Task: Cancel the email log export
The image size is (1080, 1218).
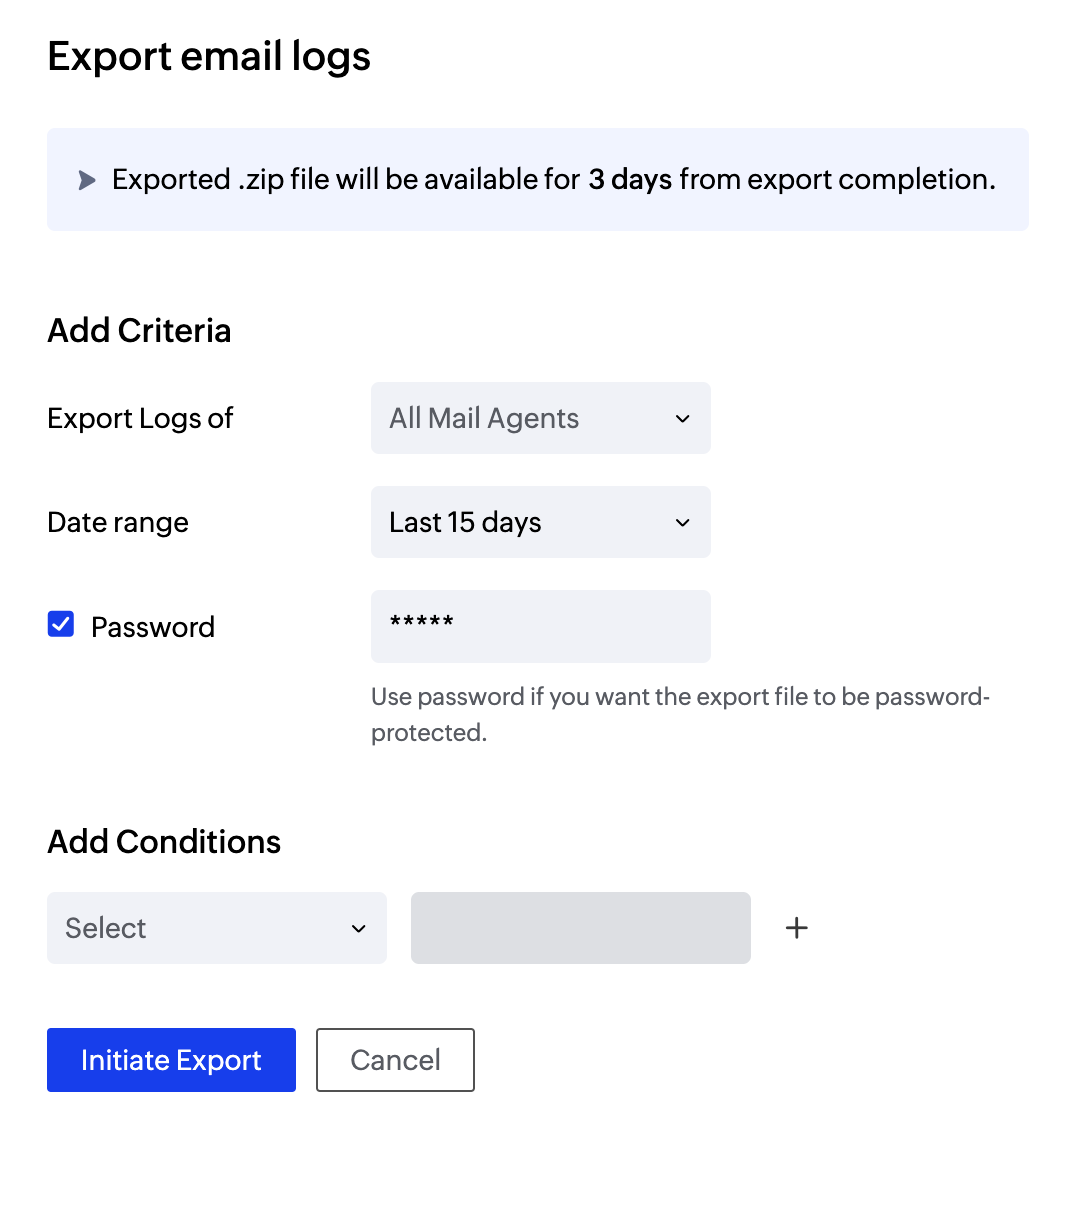Action: click(395, 1060)
